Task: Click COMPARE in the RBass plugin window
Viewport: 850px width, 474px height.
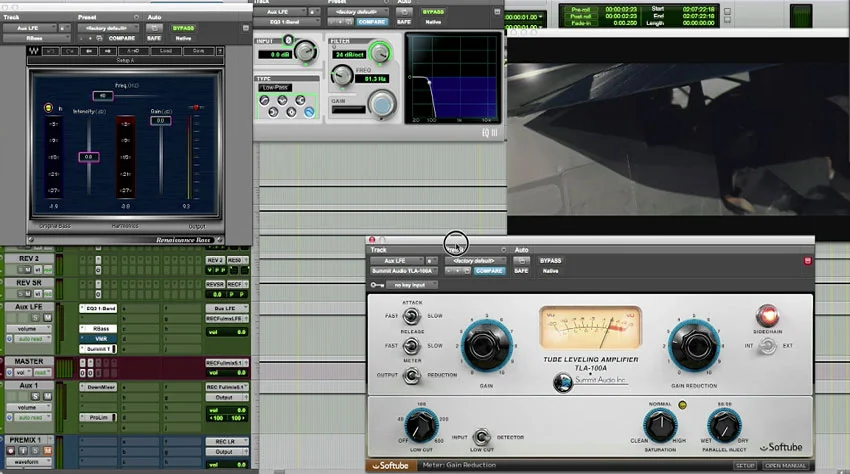Action: (x=121, y=38)
